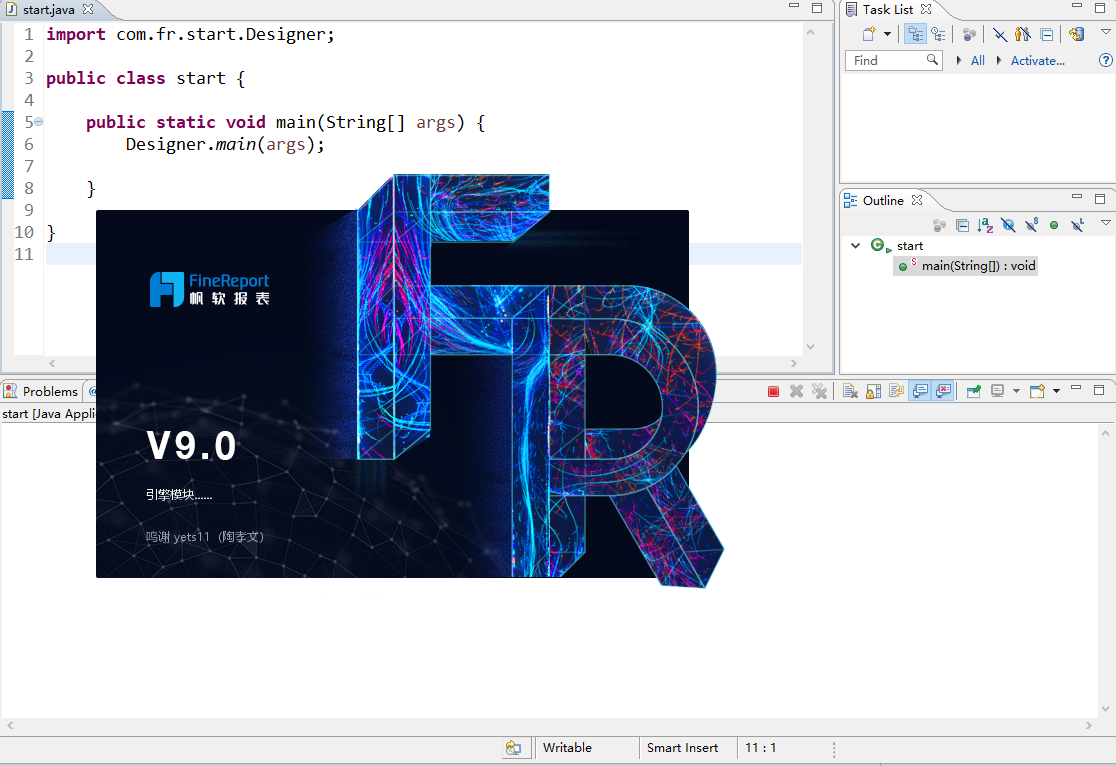
Task: Click the Find input field in Task List
Action: (886, 61)
